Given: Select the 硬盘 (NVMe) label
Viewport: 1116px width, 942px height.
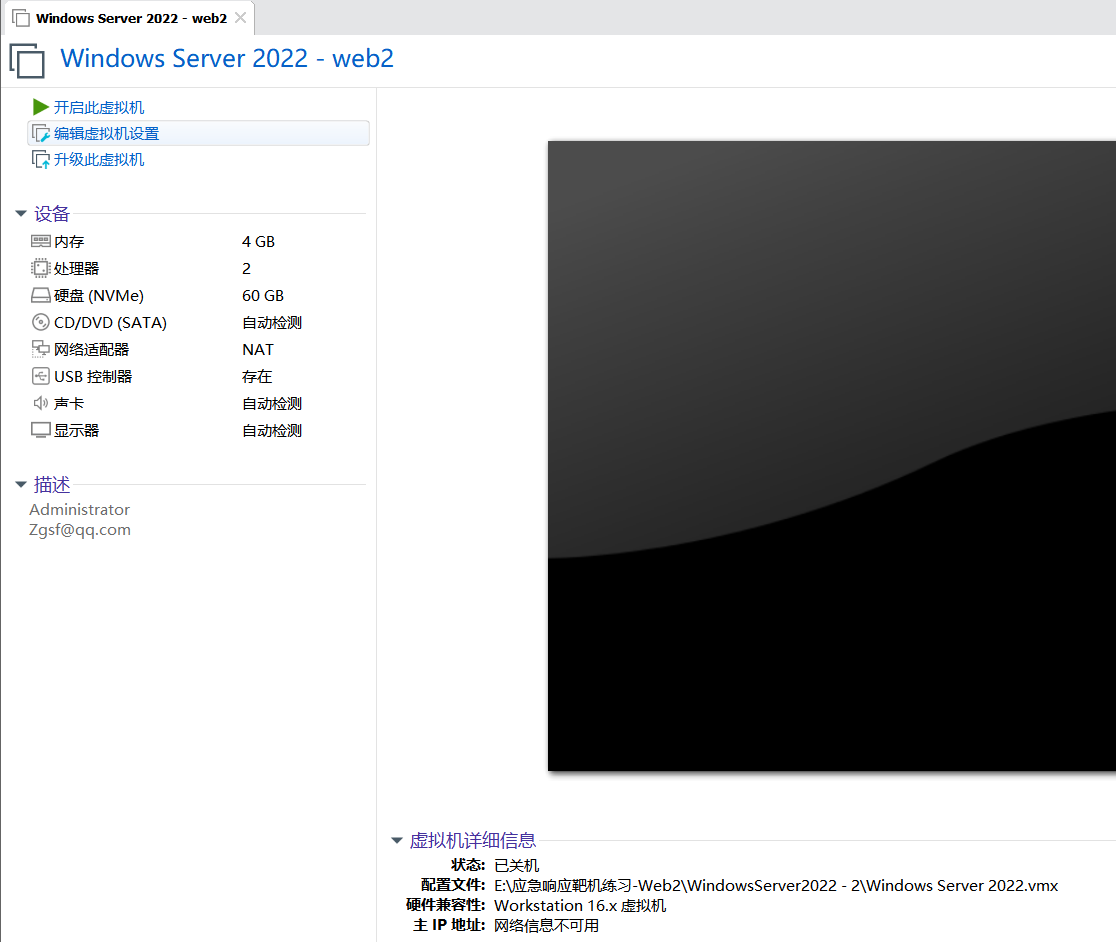Looking at the screenshot, I should point(99,296).
